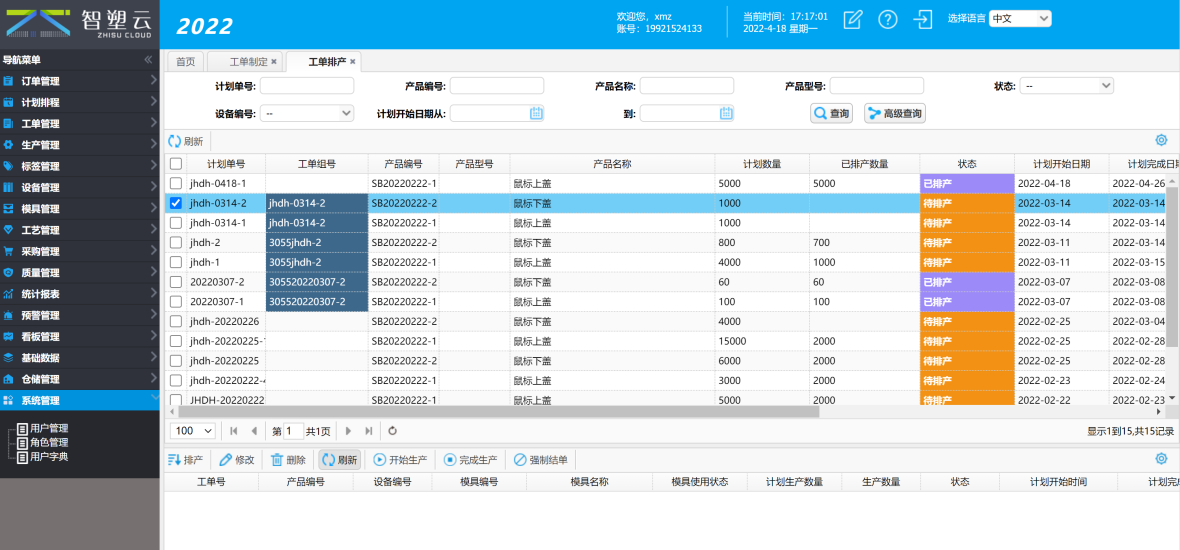
Task: Click the upper grid settings gear icon
Action: click(1161, 141)
